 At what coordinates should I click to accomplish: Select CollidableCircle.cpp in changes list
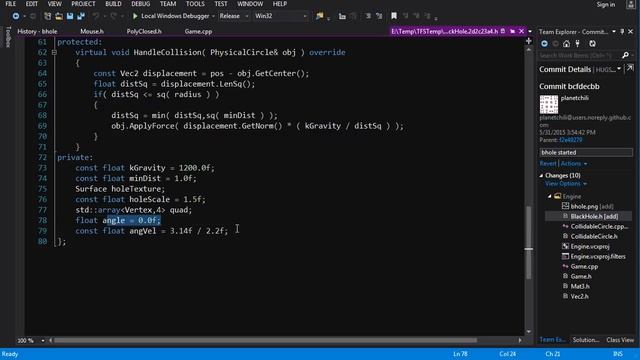click(x=595, y=227)
